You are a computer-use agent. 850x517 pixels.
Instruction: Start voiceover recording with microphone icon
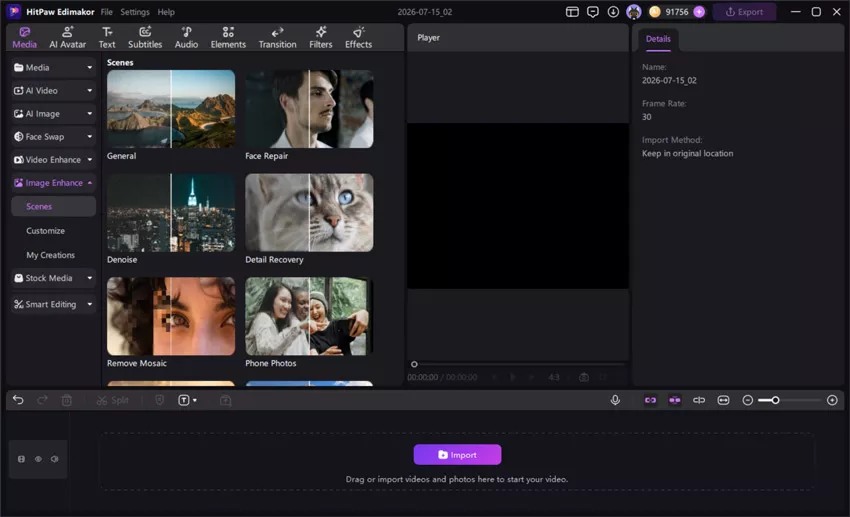(x=615, y=400)
